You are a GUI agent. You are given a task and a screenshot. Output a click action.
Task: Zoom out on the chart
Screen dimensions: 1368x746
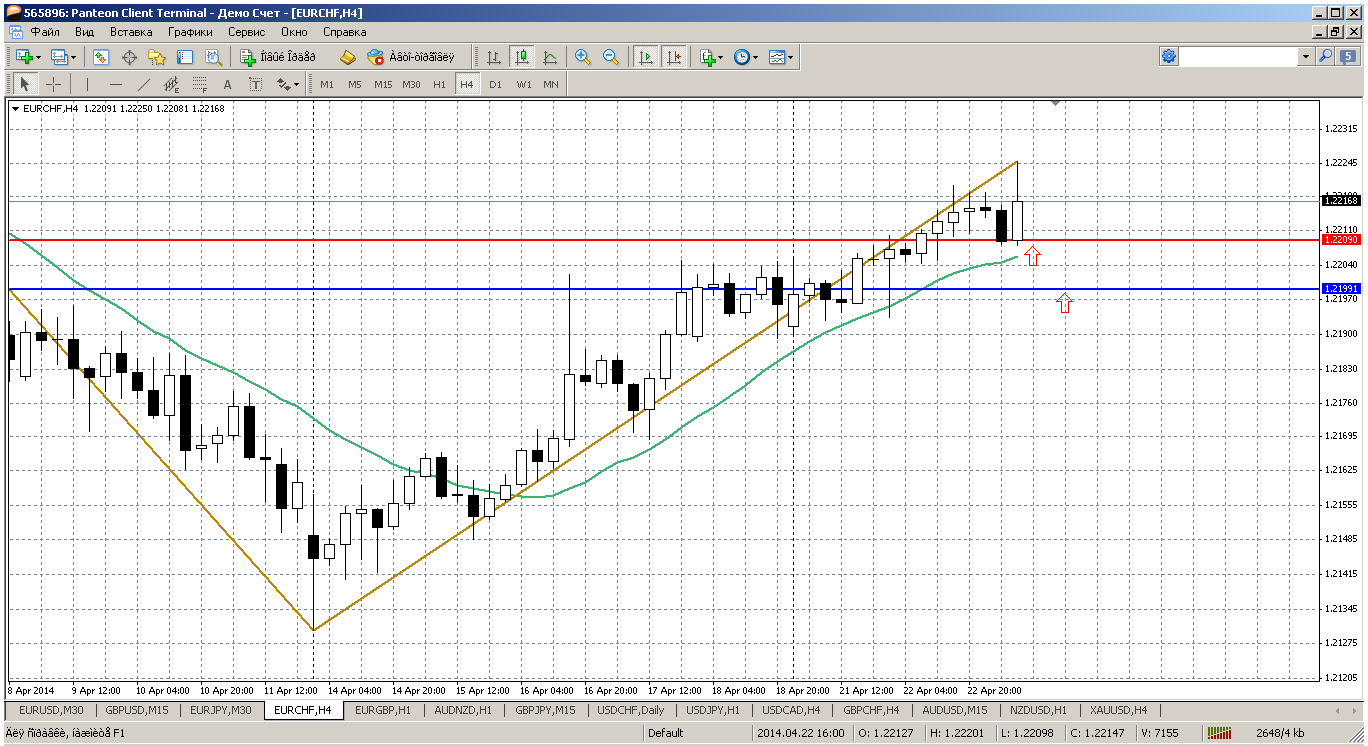[x=611, y=57]
